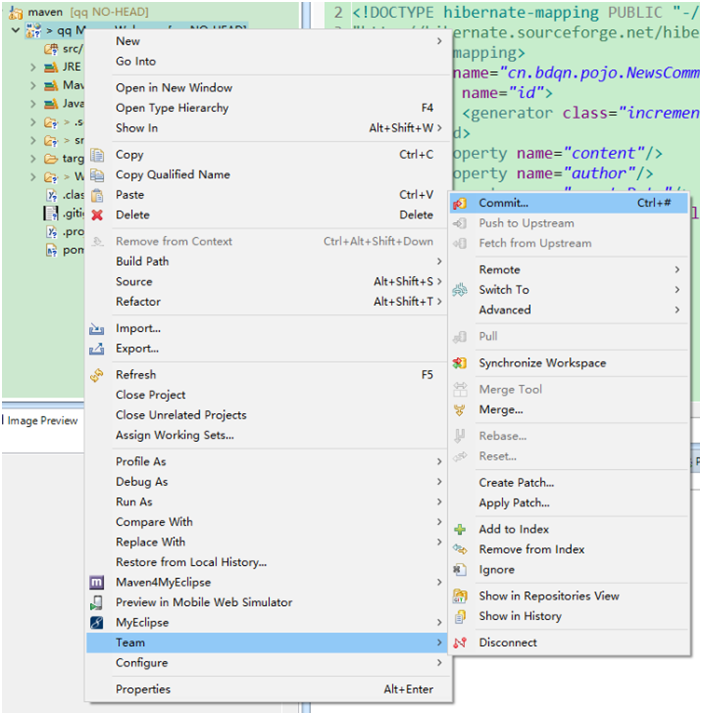Expand the JRE tree node
Image resolution: width=702 pixels, height=715 pixels.
[x=33, y=67]
